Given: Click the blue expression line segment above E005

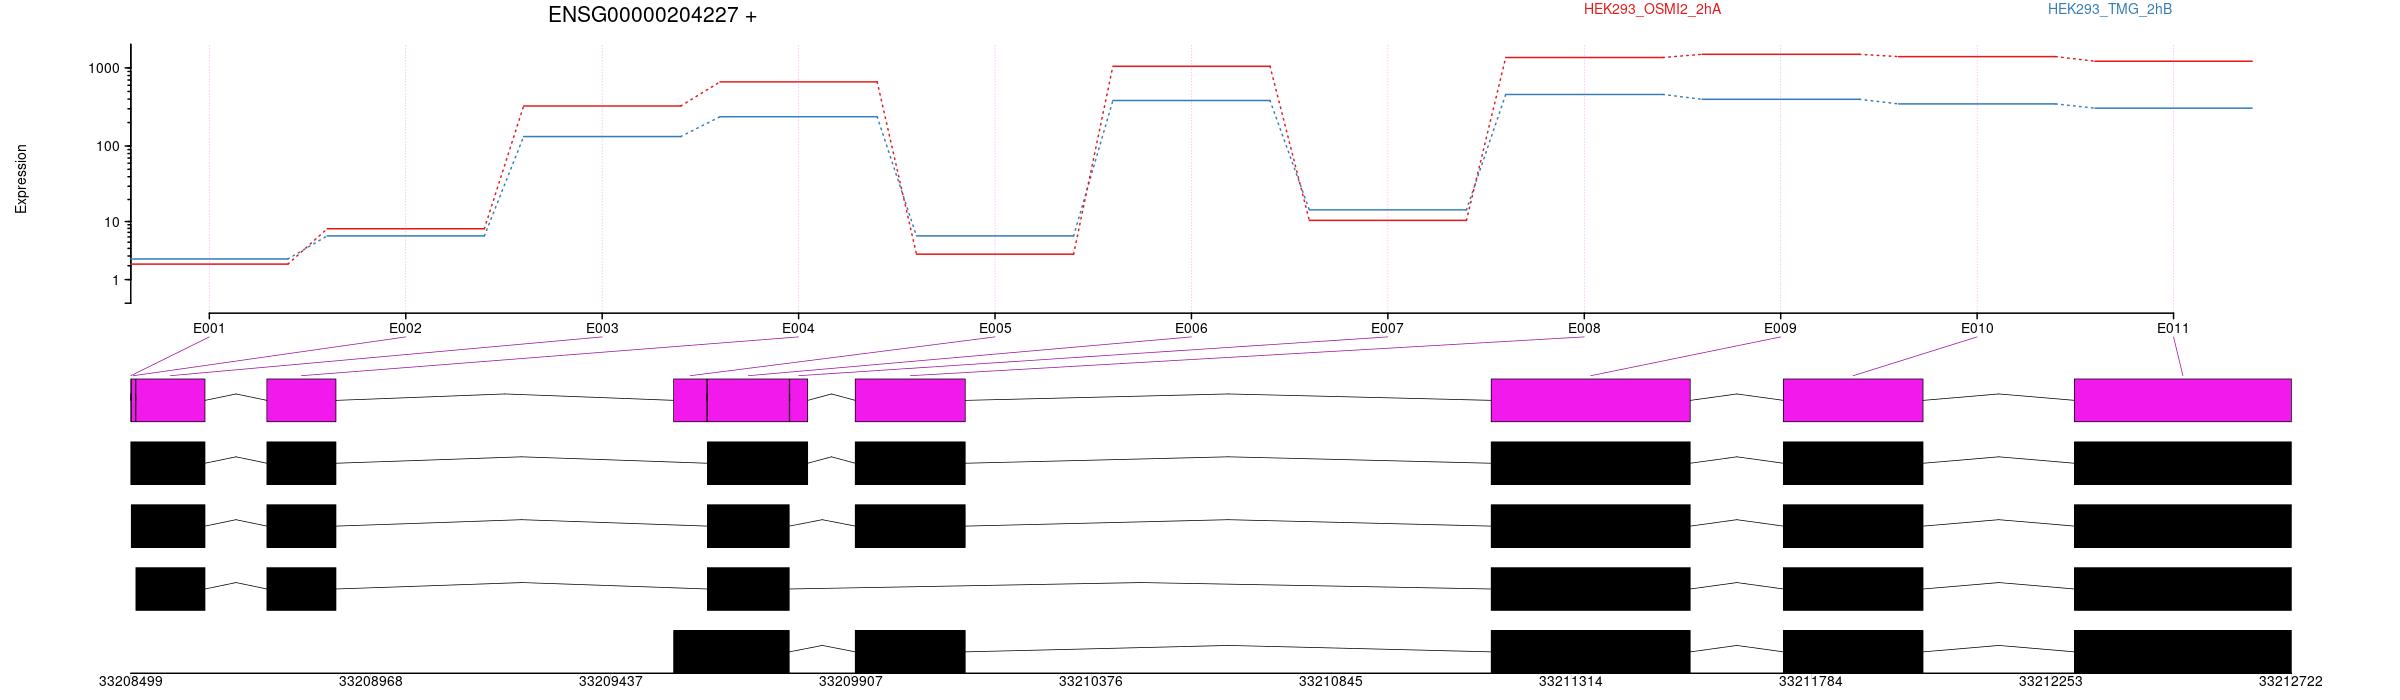Looking at the screenshot, I should [x=995, y=236].
